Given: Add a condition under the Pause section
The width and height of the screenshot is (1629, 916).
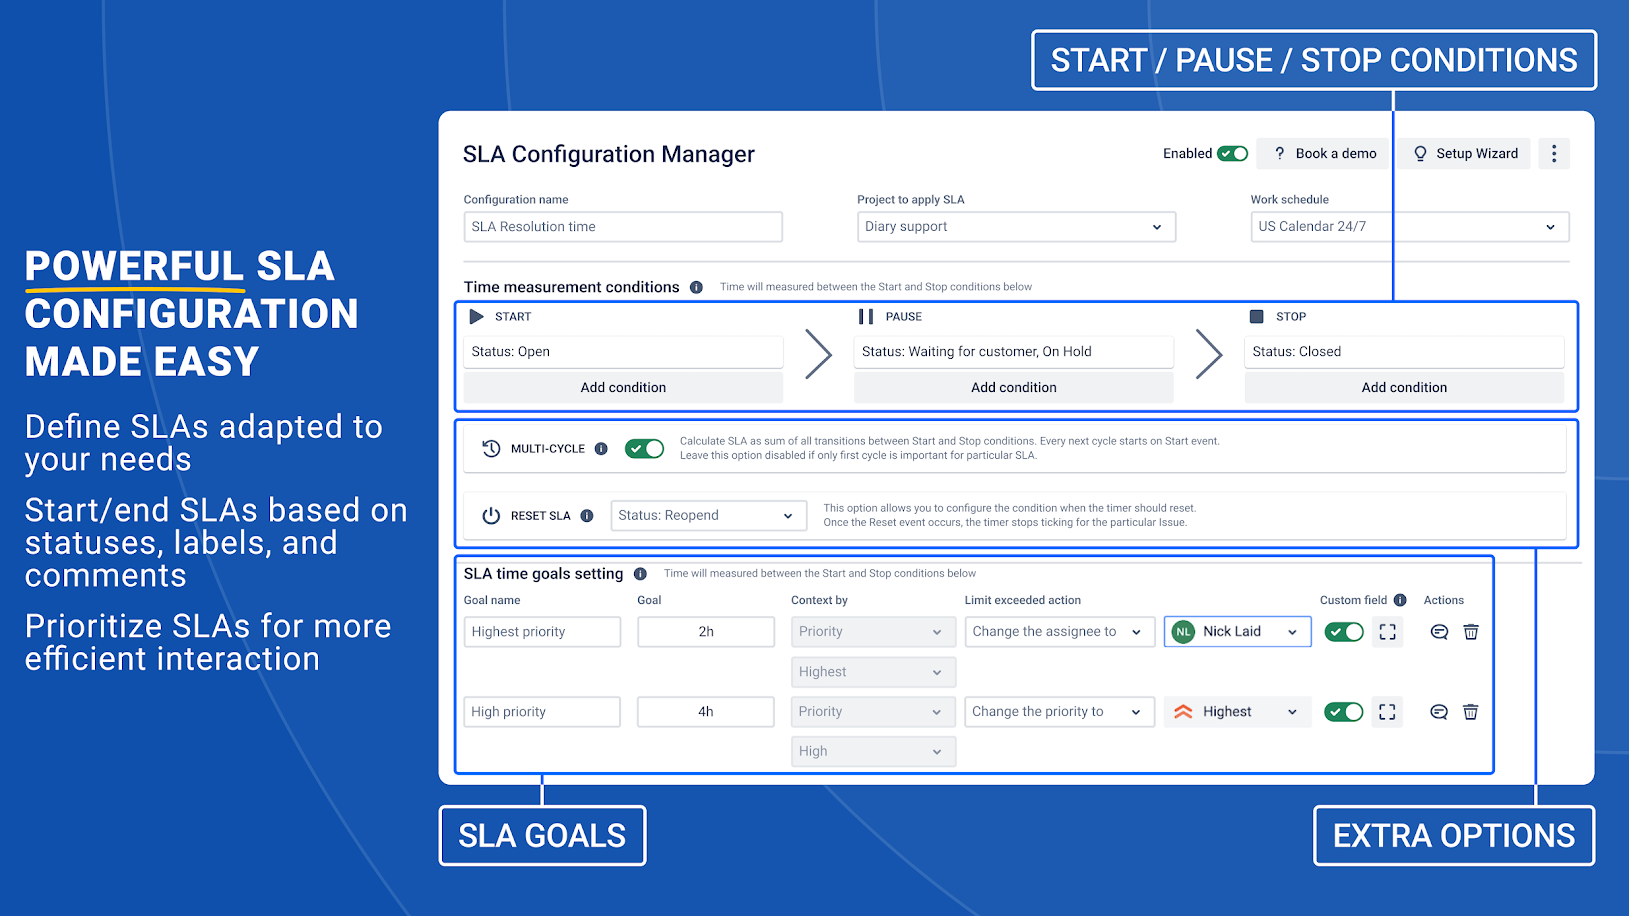Looking at the screenshot, I should [1013, 387].
